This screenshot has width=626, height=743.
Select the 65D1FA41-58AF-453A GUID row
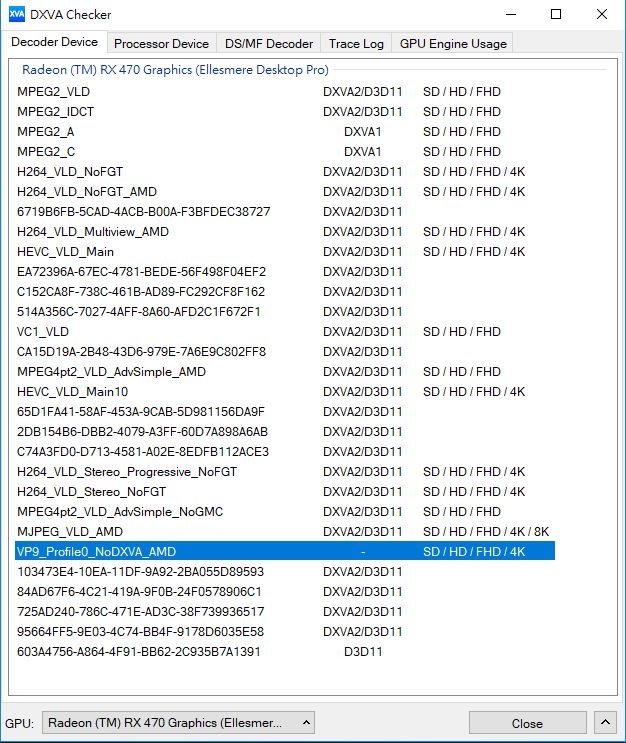[x=285, y=412]
